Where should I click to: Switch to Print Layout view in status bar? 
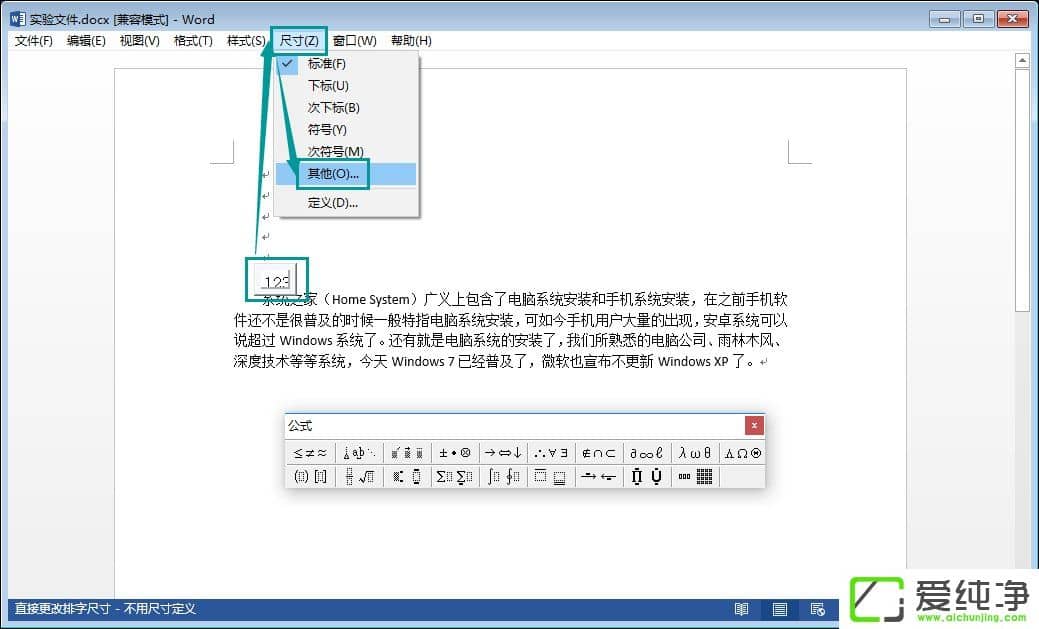pyautogui.click(x=780, y=609)
